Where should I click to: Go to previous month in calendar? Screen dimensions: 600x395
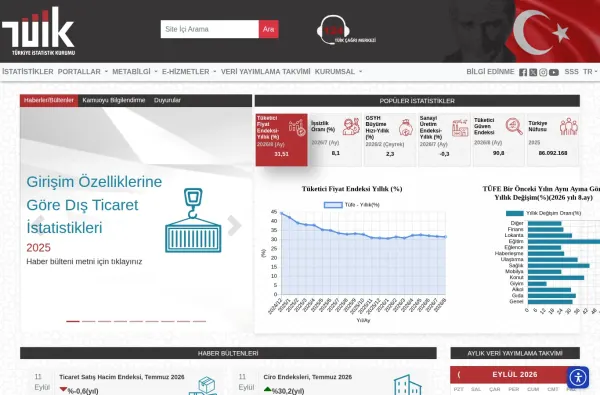point(459,374)
